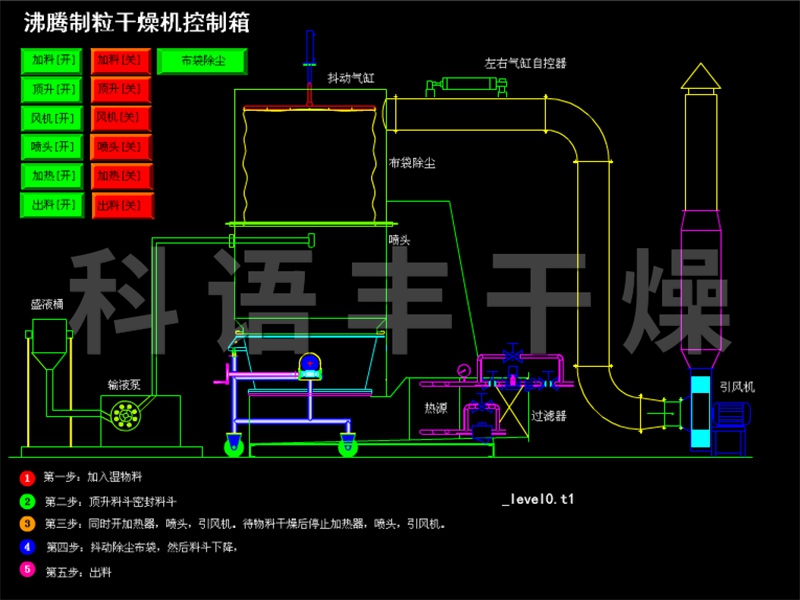Click the 热源 heat source box
Screen dimensions: 800x600
[x=434, y=408]
